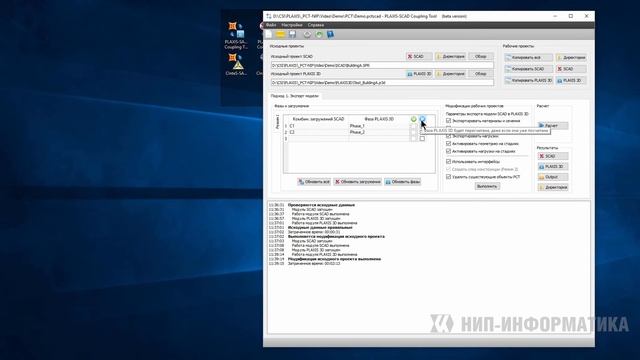The height and width of the screenshot is (360, 640).
Task: Click the Обновить загружения button
Action: (x=358, y=182)
